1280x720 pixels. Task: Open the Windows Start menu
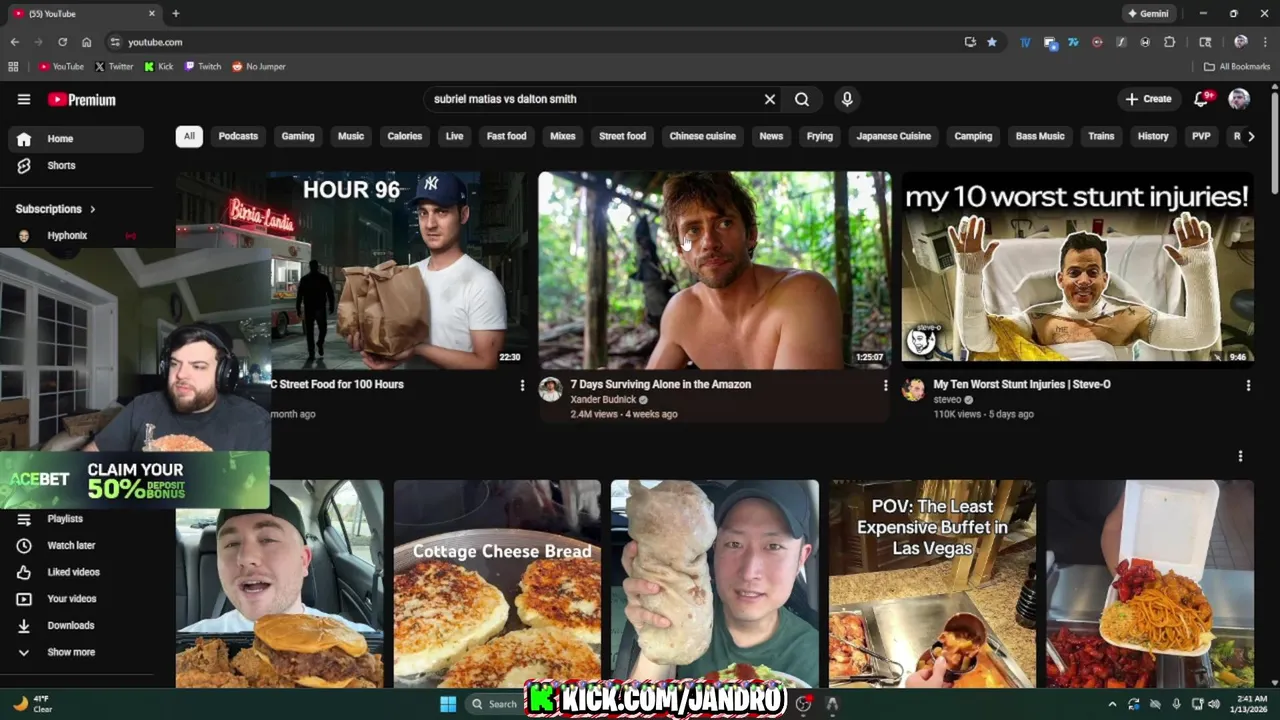point(448,704)
